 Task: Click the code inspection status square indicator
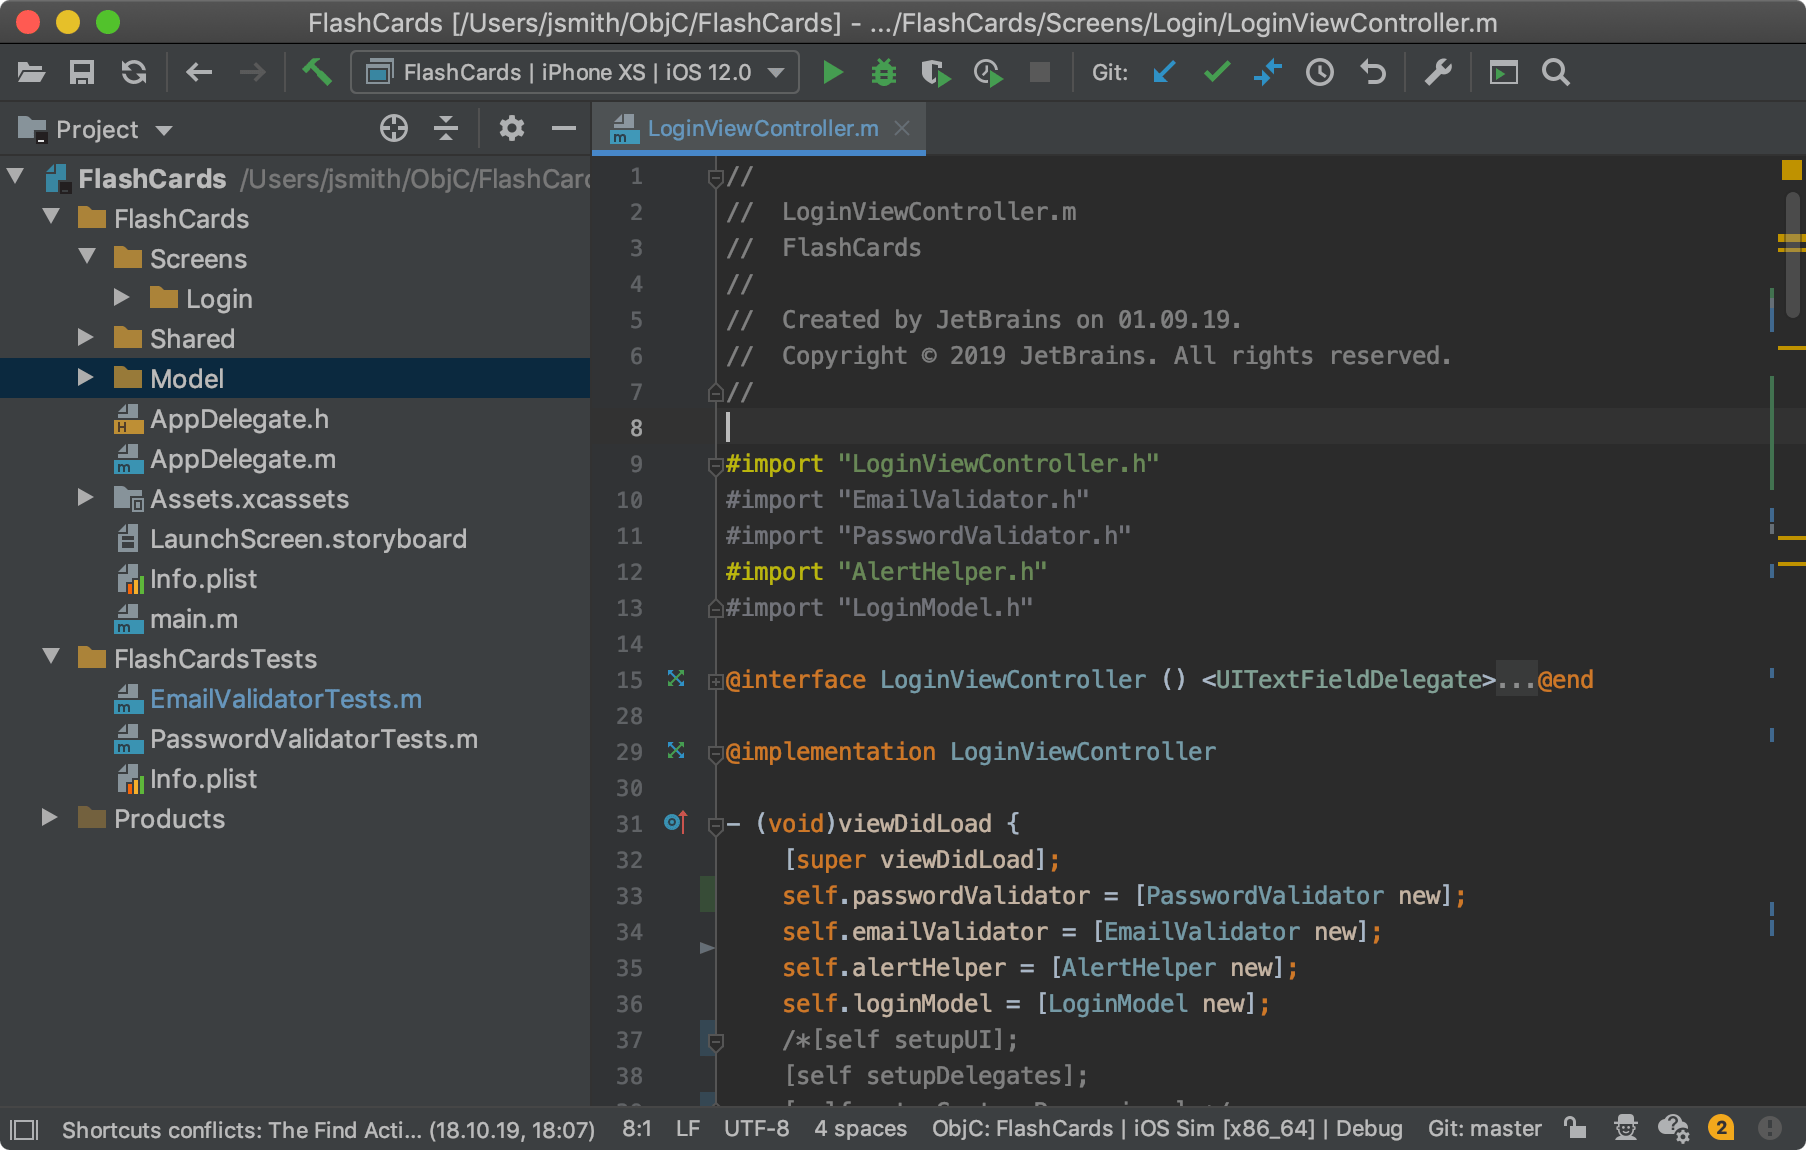1791,170
